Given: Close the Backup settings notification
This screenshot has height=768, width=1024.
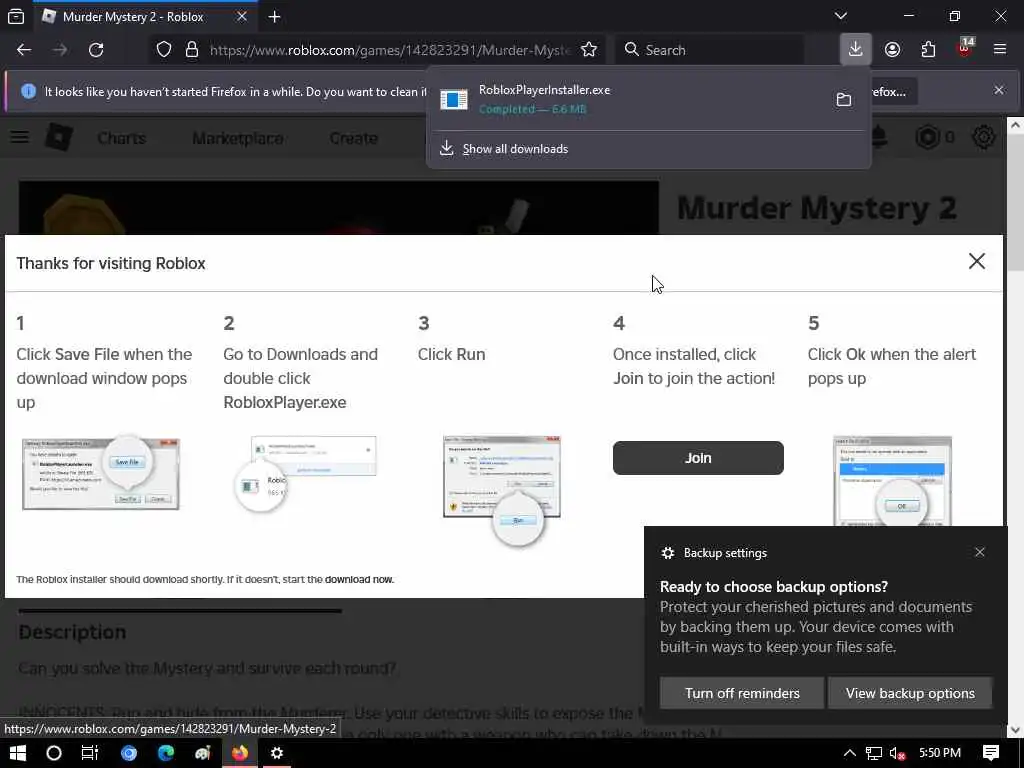Looking at the screenshot, I should click(980, 552).
